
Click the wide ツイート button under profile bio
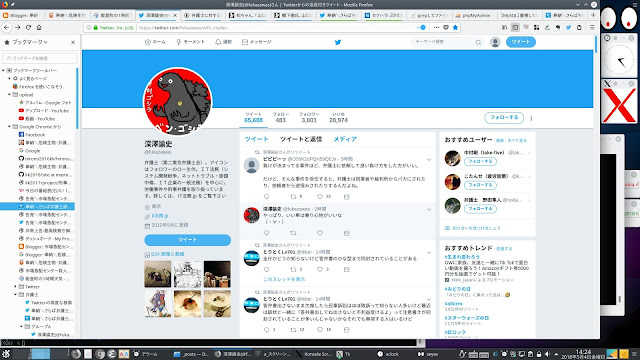(187, 240)
